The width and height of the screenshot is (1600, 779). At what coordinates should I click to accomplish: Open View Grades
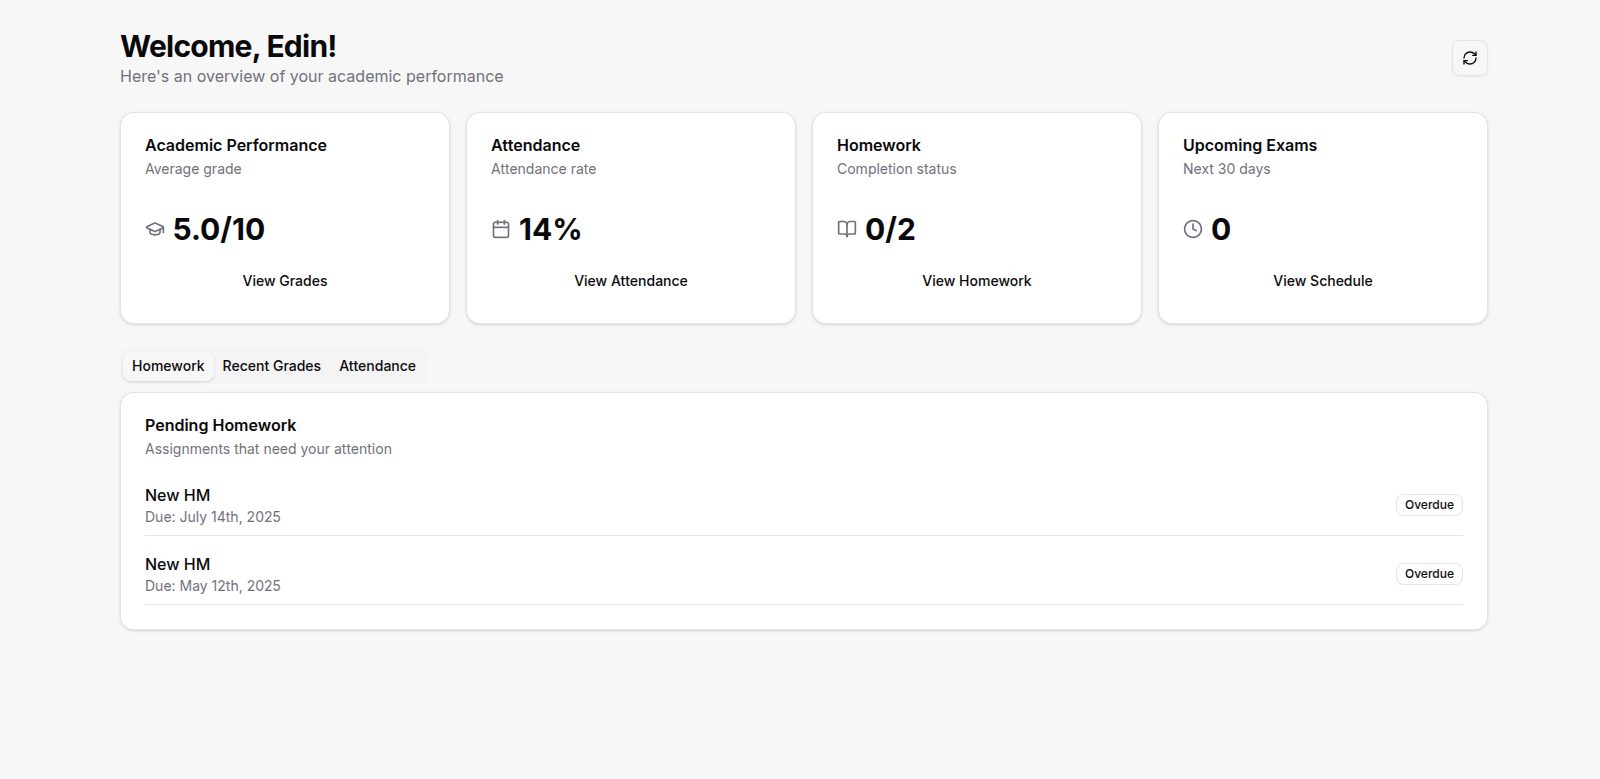tap(285, 281)
